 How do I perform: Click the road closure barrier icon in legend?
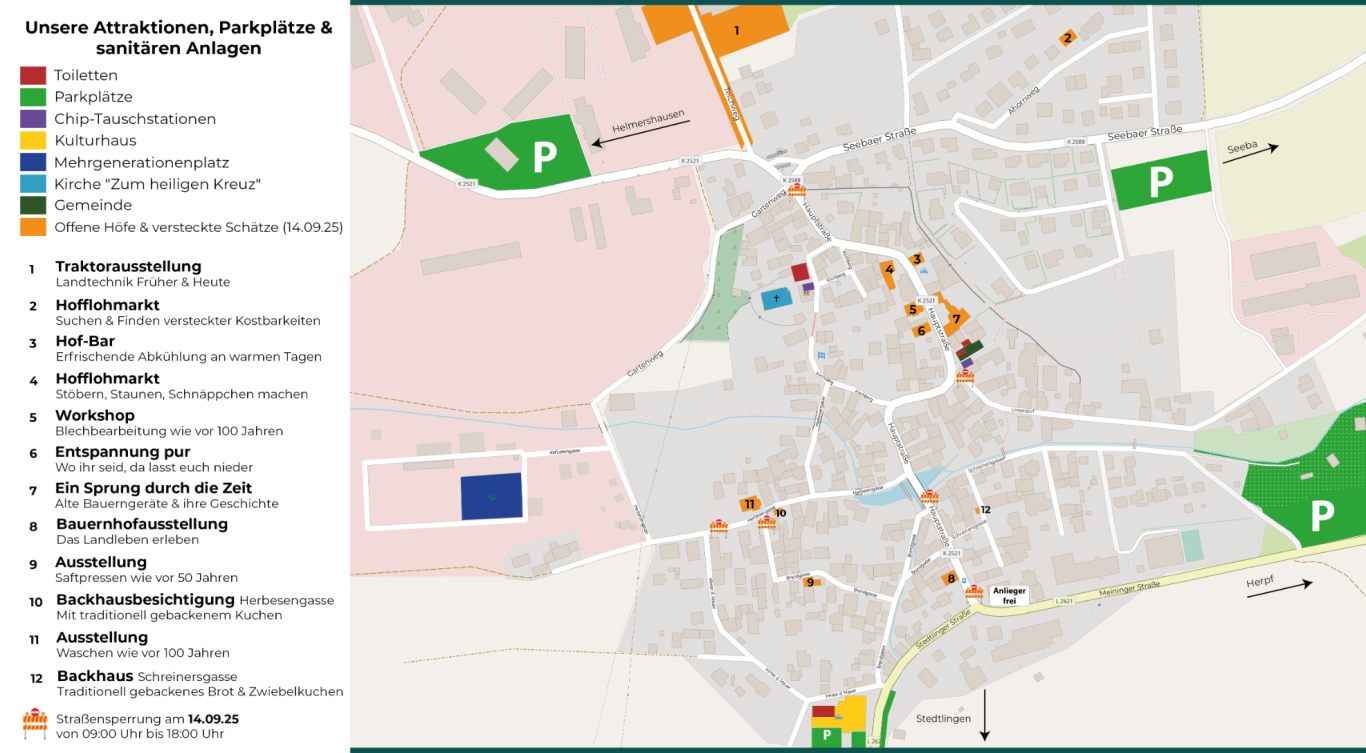[x=35, y=724]
